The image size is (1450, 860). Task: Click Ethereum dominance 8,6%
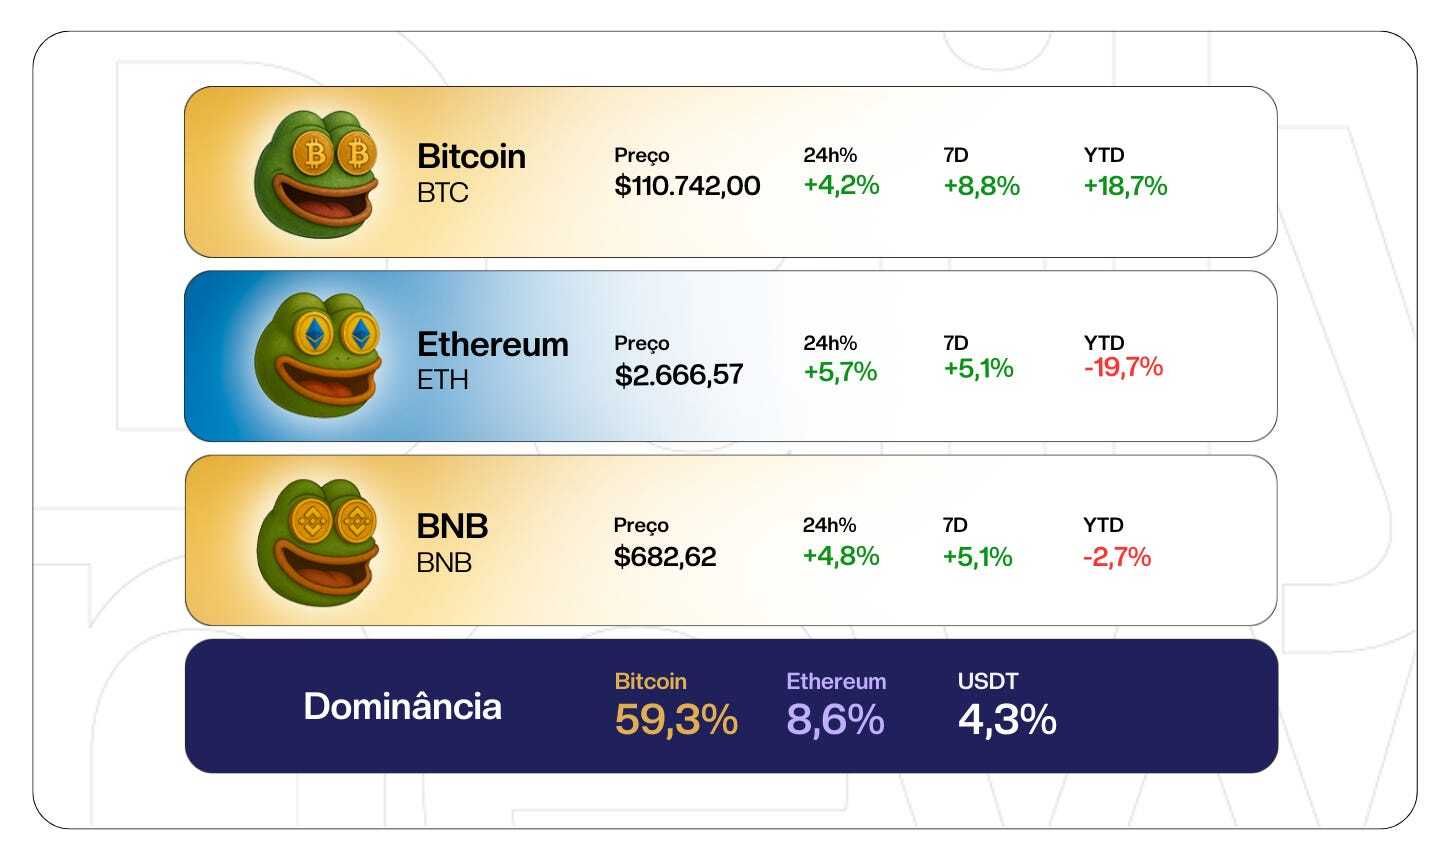tap(835, 720)
